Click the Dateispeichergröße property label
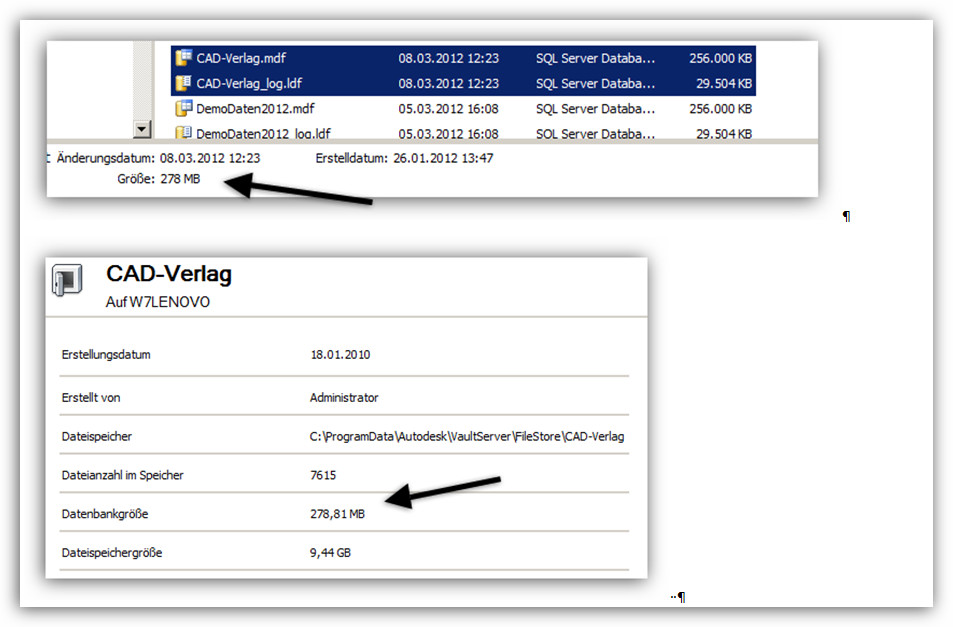The width and height of the screenshot is (953, 627). click(x=112, y=553)
